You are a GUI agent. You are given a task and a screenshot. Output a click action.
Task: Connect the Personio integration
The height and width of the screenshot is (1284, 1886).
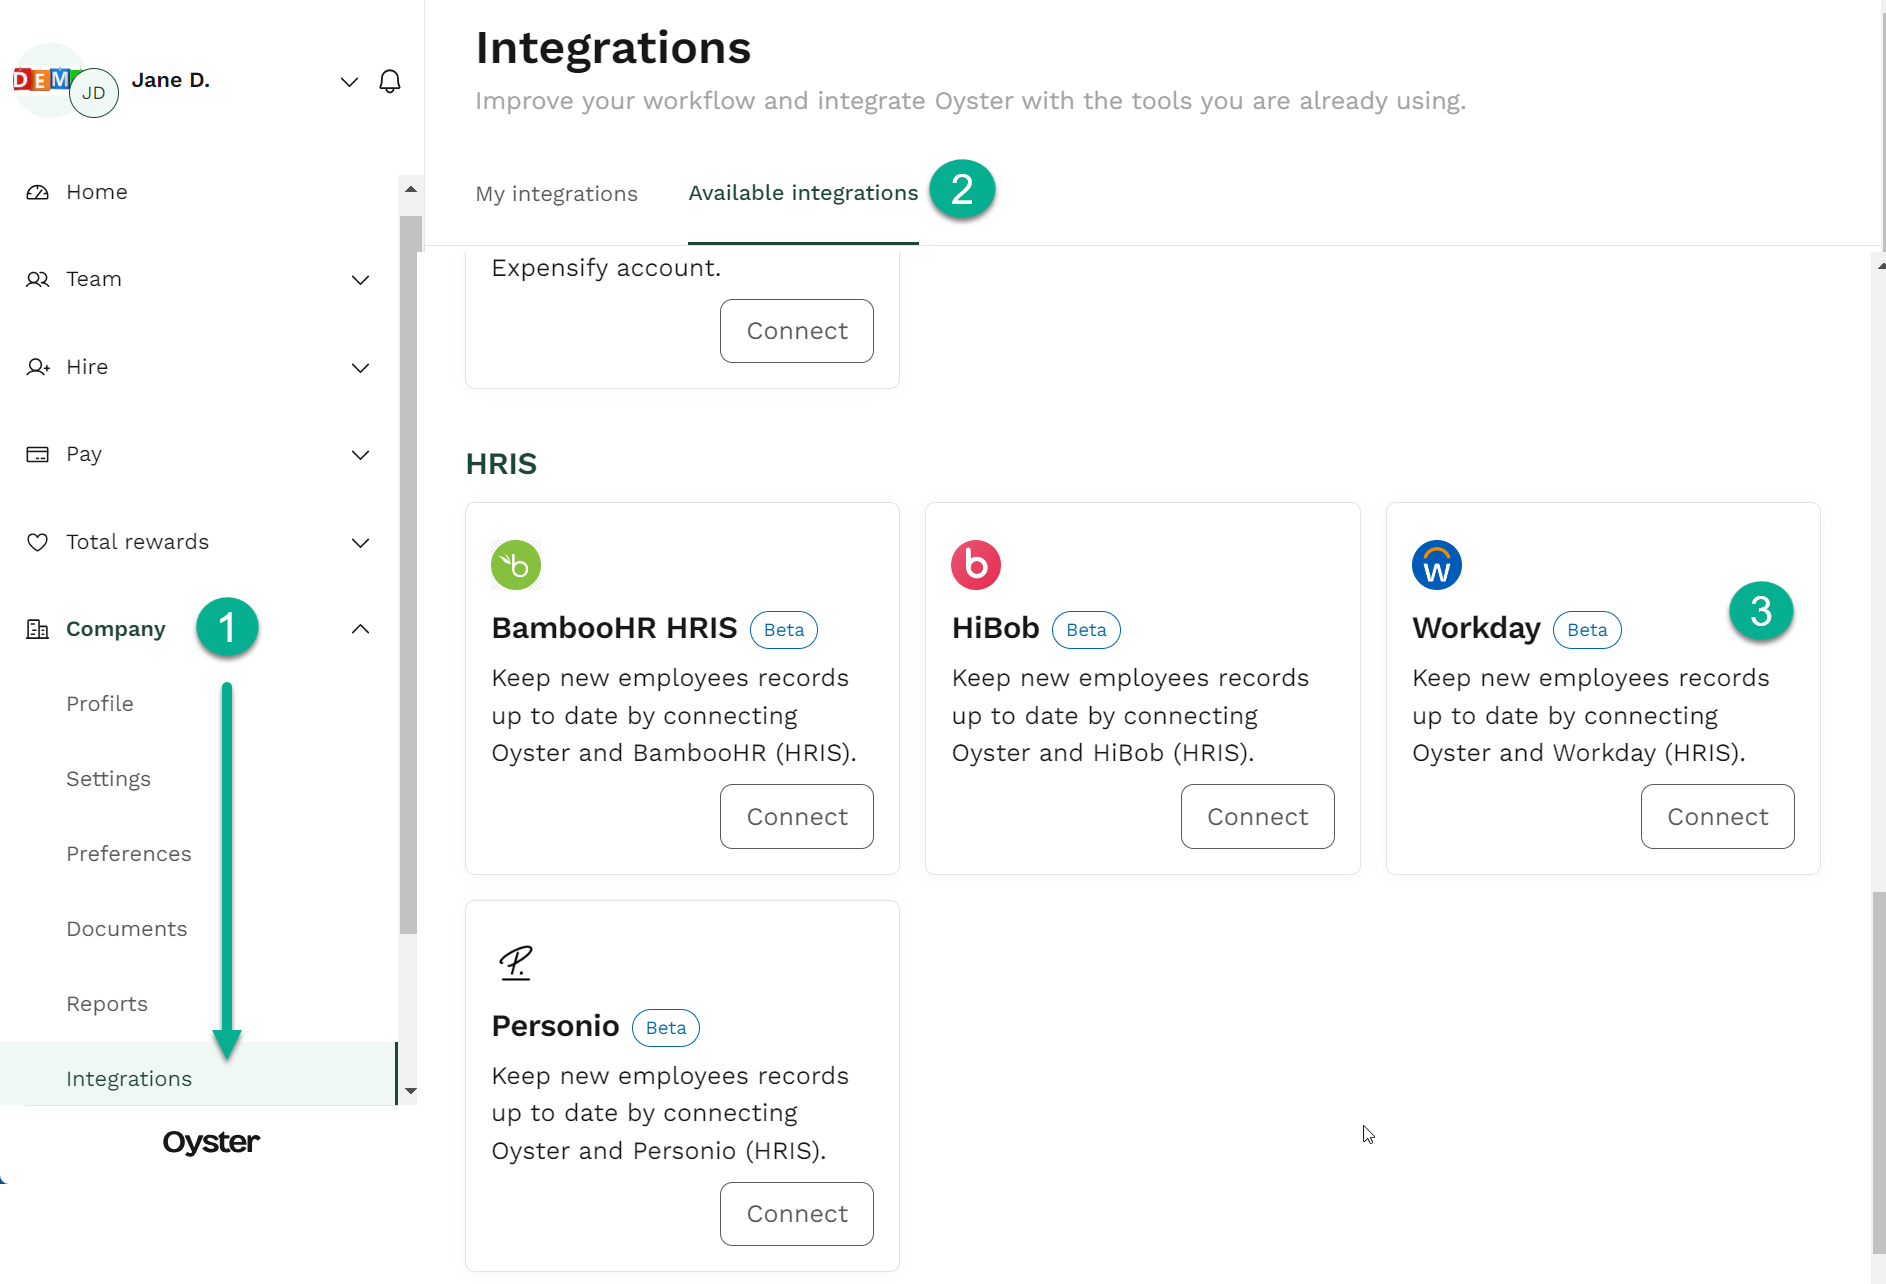[x=796, y=1213]
